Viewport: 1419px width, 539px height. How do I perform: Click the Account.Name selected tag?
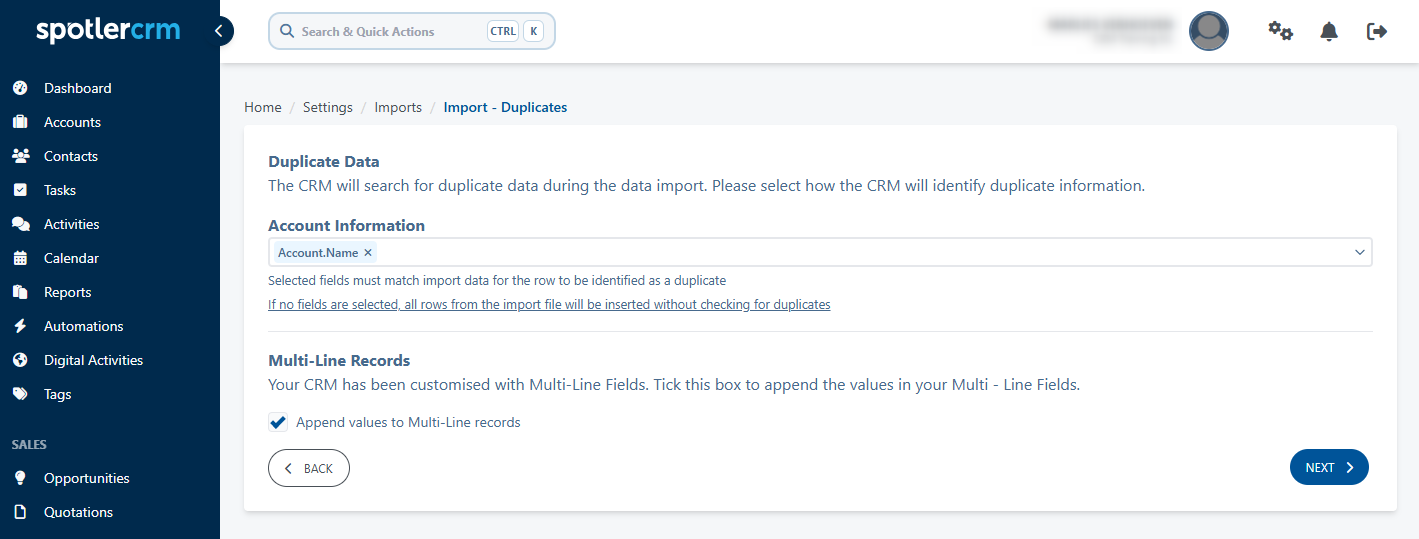tap(325, 253)
